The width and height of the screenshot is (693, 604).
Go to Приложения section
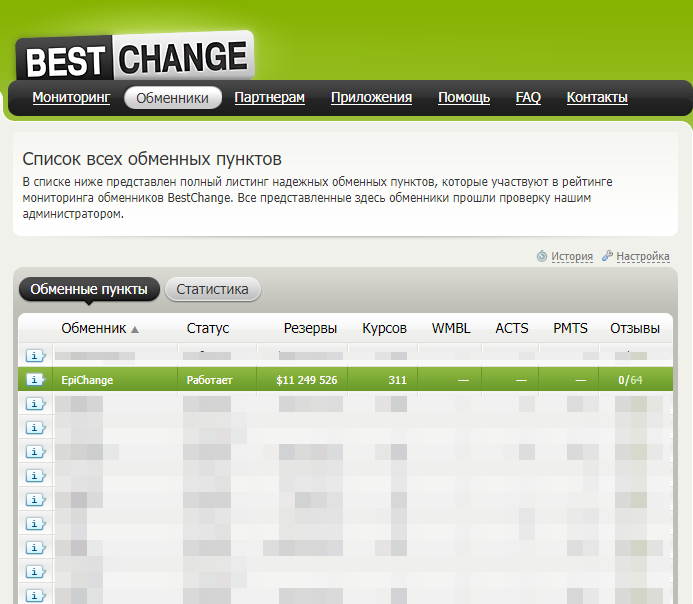coord(371,97)
